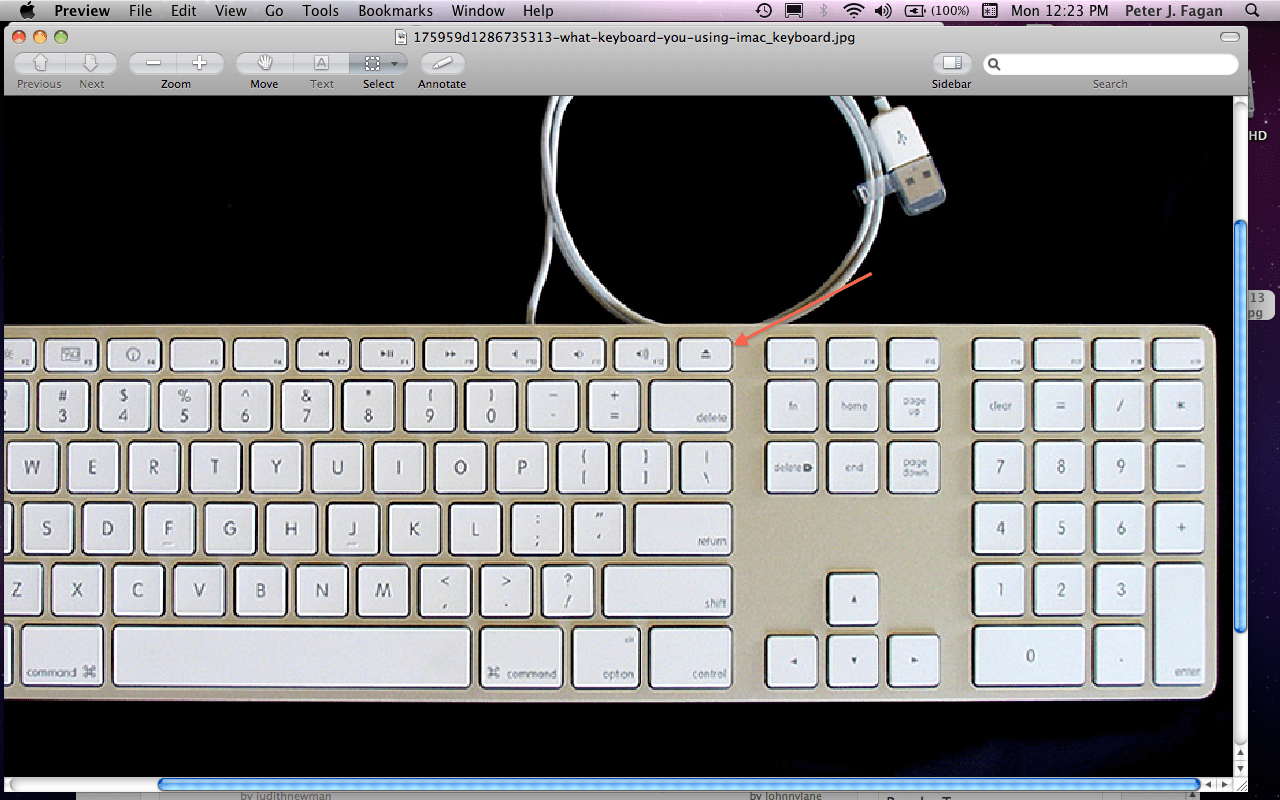
Task: Click inside the Search field
Action: point(1110,63)
